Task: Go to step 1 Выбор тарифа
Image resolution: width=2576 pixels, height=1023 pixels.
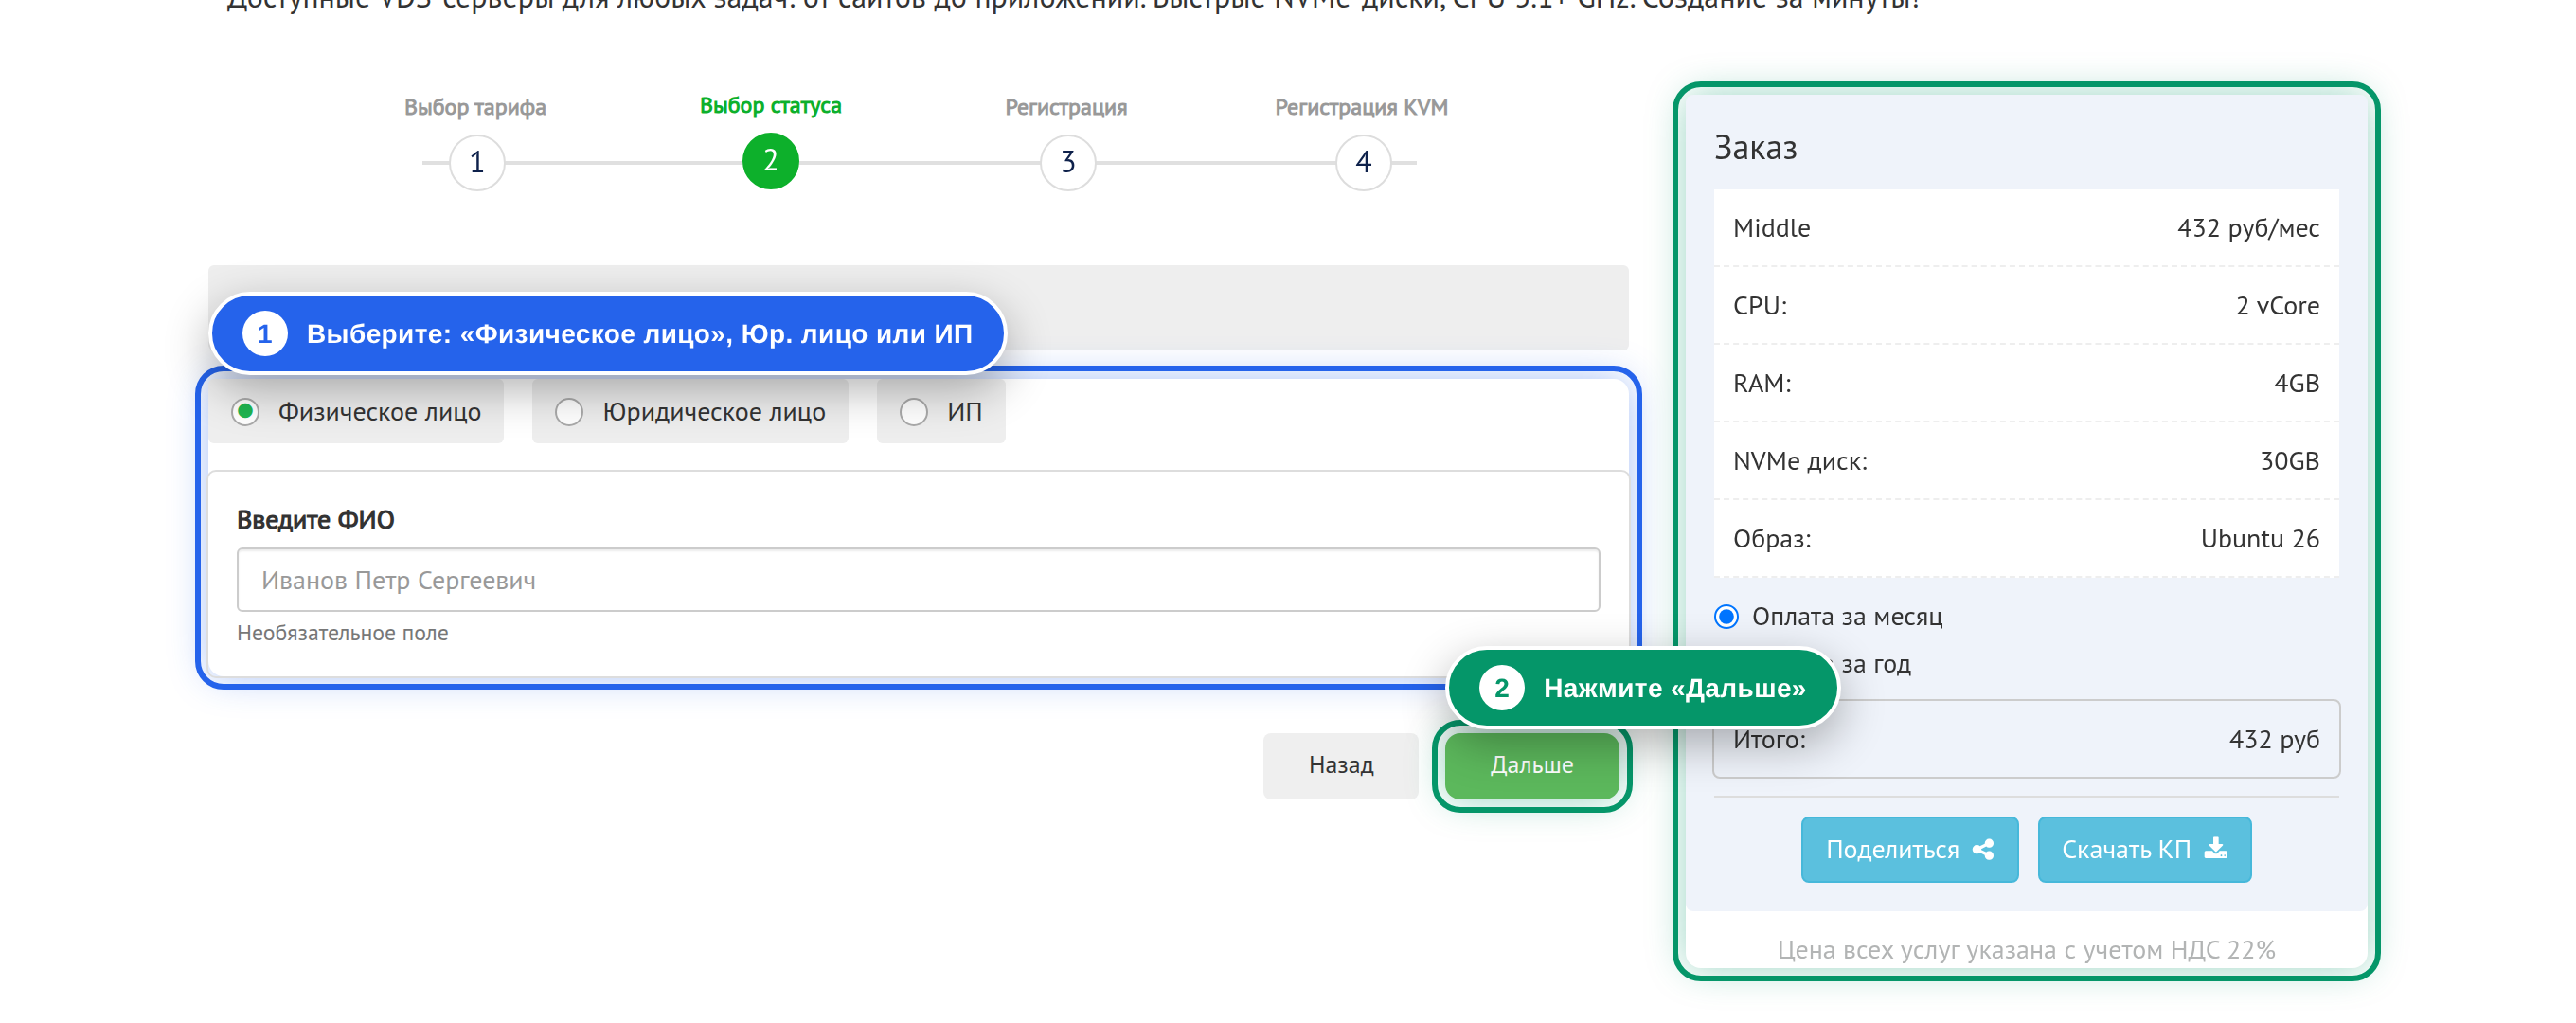Action: tap(477, 162)
